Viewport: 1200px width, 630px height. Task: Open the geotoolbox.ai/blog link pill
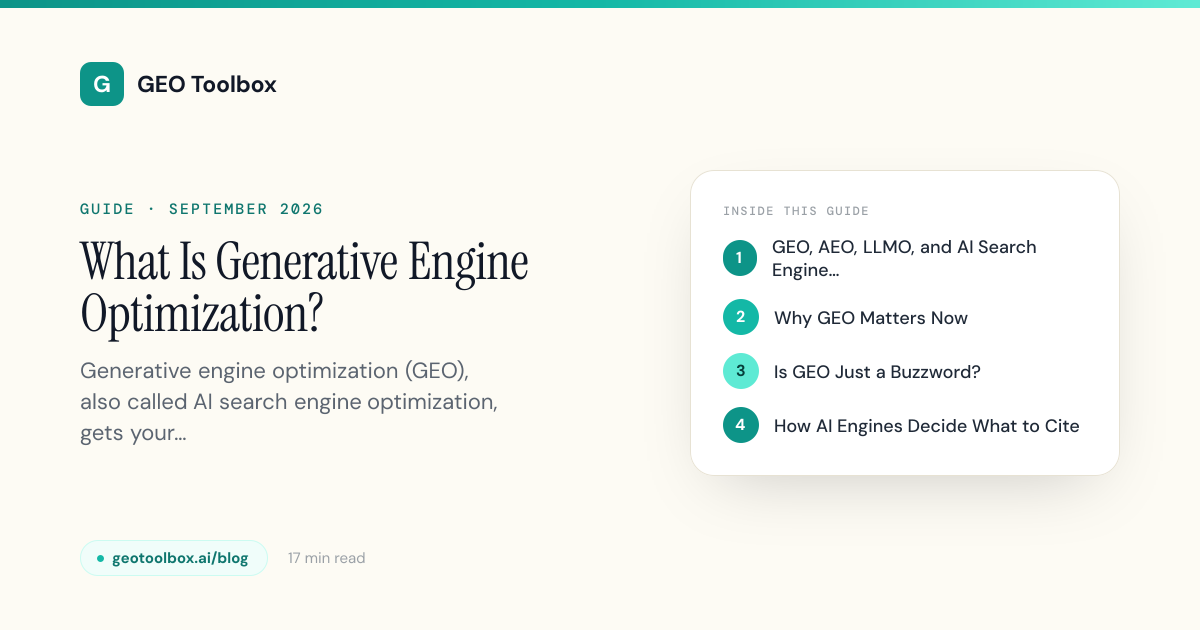tap(174, 558)
